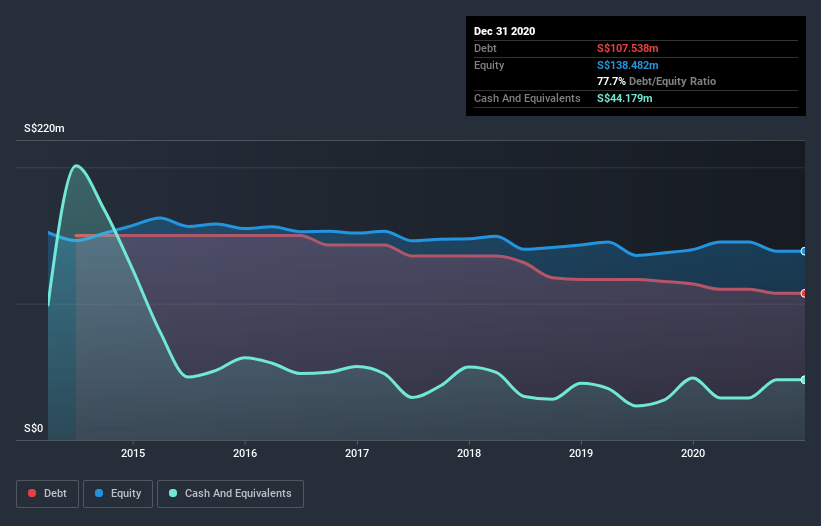Click the S$107.538m debt value
The width and height of the screenshot is (821, 526).
(628, 48)
